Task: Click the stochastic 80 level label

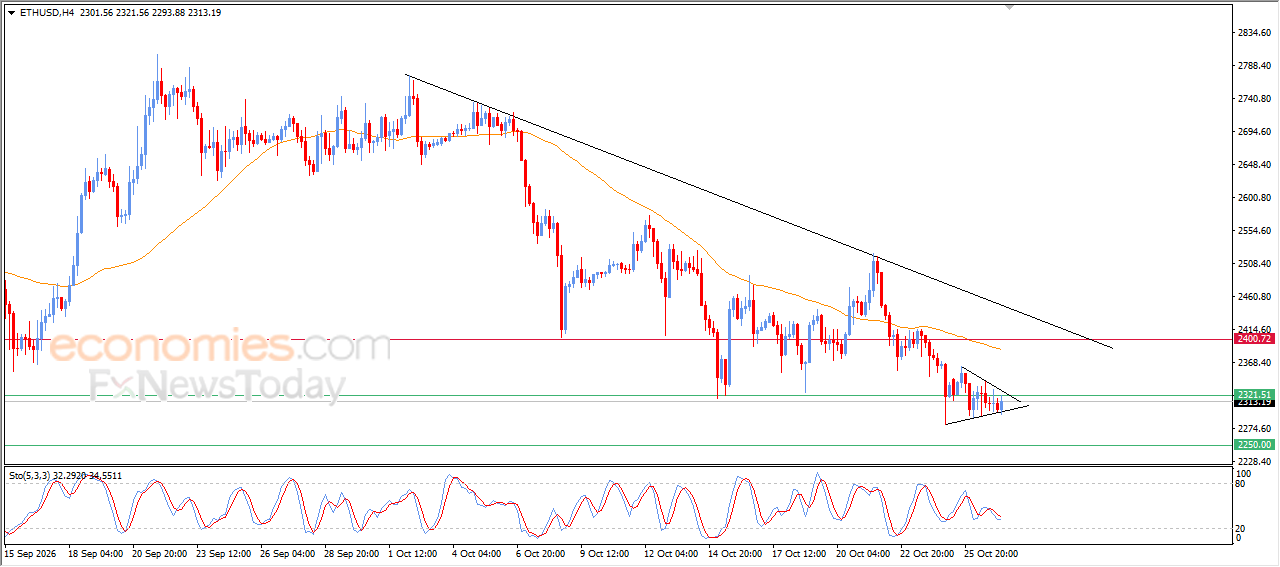Action: click(1241, 484)
